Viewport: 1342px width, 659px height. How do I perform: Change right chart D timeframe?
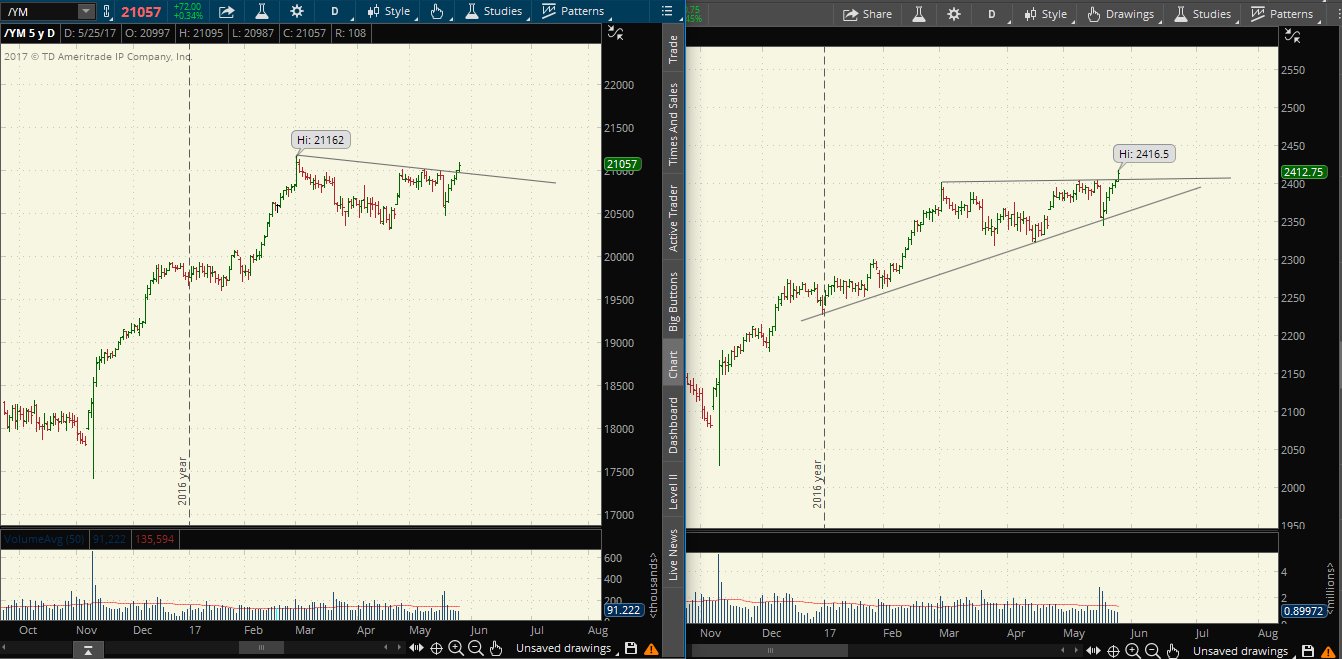(x=992, y=14)
